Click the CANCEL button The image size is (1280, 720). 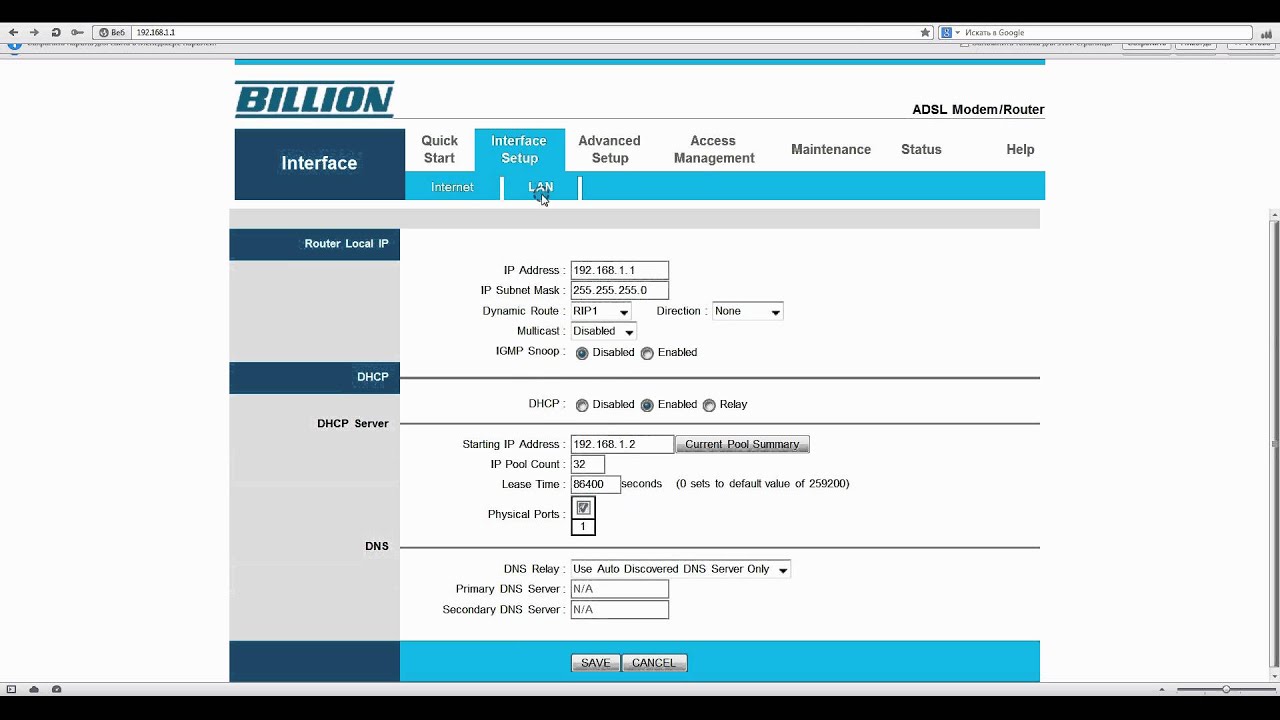pyautogui.click(x=654, y=663)
